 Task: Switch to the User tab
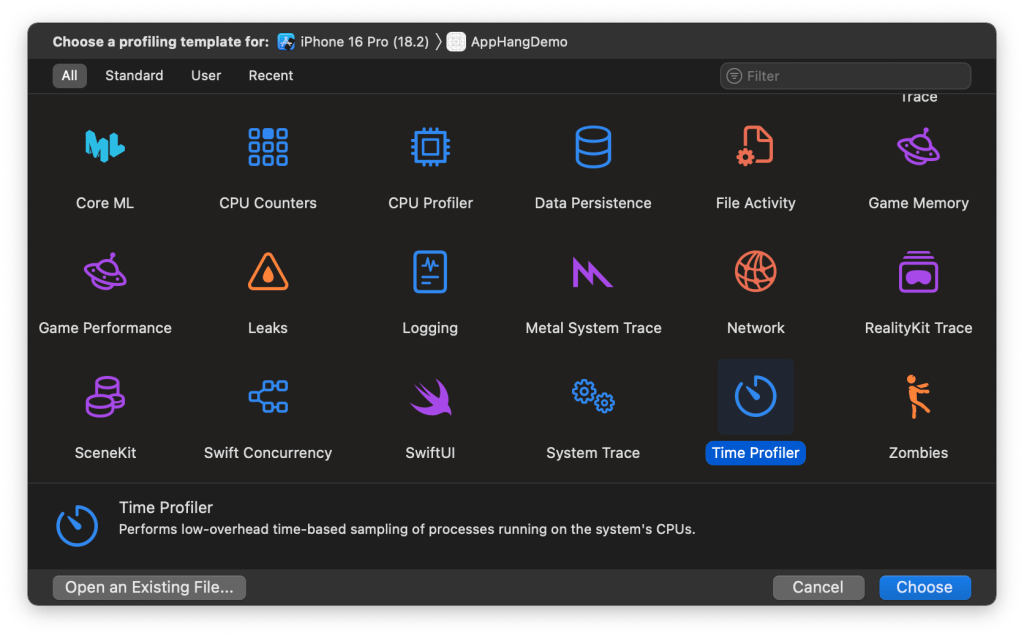(x=206, y=76)
